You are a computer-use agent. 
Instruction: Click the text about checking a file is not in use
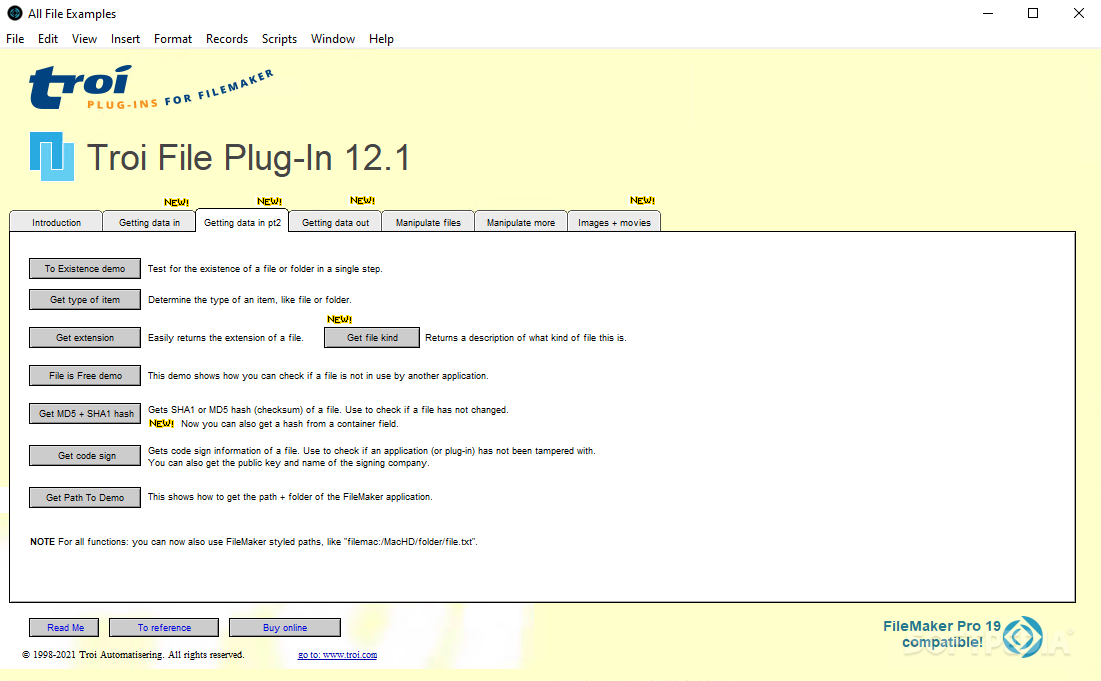[318, 376]
